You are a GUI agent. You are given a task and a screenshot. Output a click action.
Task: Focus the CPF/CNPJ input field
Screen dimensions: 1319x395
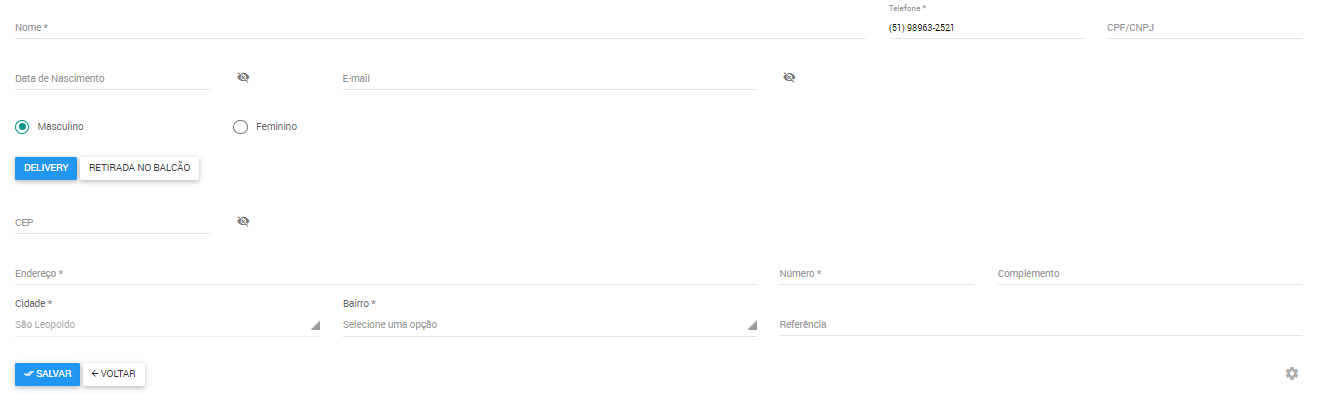1204,28
